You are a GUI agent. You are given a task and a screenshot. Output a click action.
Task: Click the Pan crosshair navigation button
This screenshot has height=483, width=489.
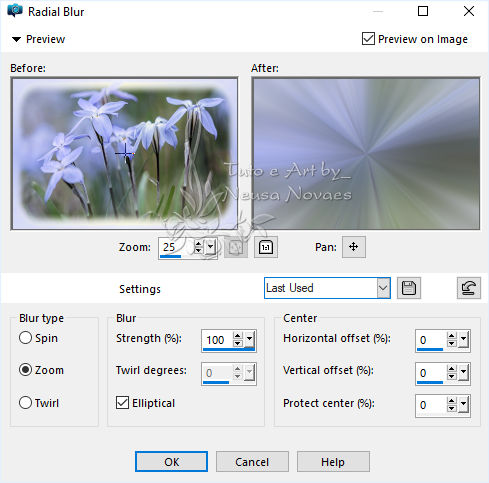coord(354,247)
